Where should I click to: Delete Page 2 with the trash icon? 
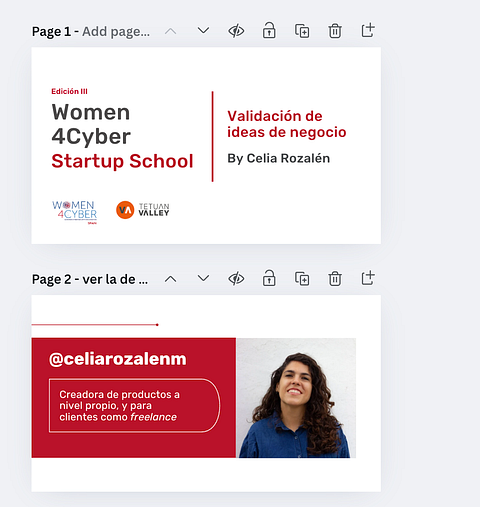(335, 278)
